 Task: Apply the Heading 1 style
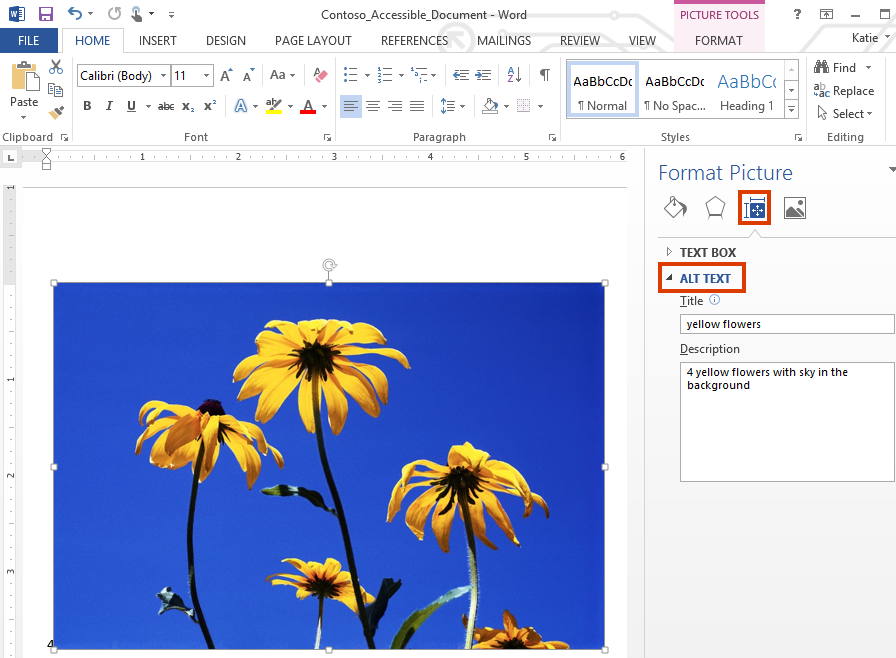tap(746, 91)
